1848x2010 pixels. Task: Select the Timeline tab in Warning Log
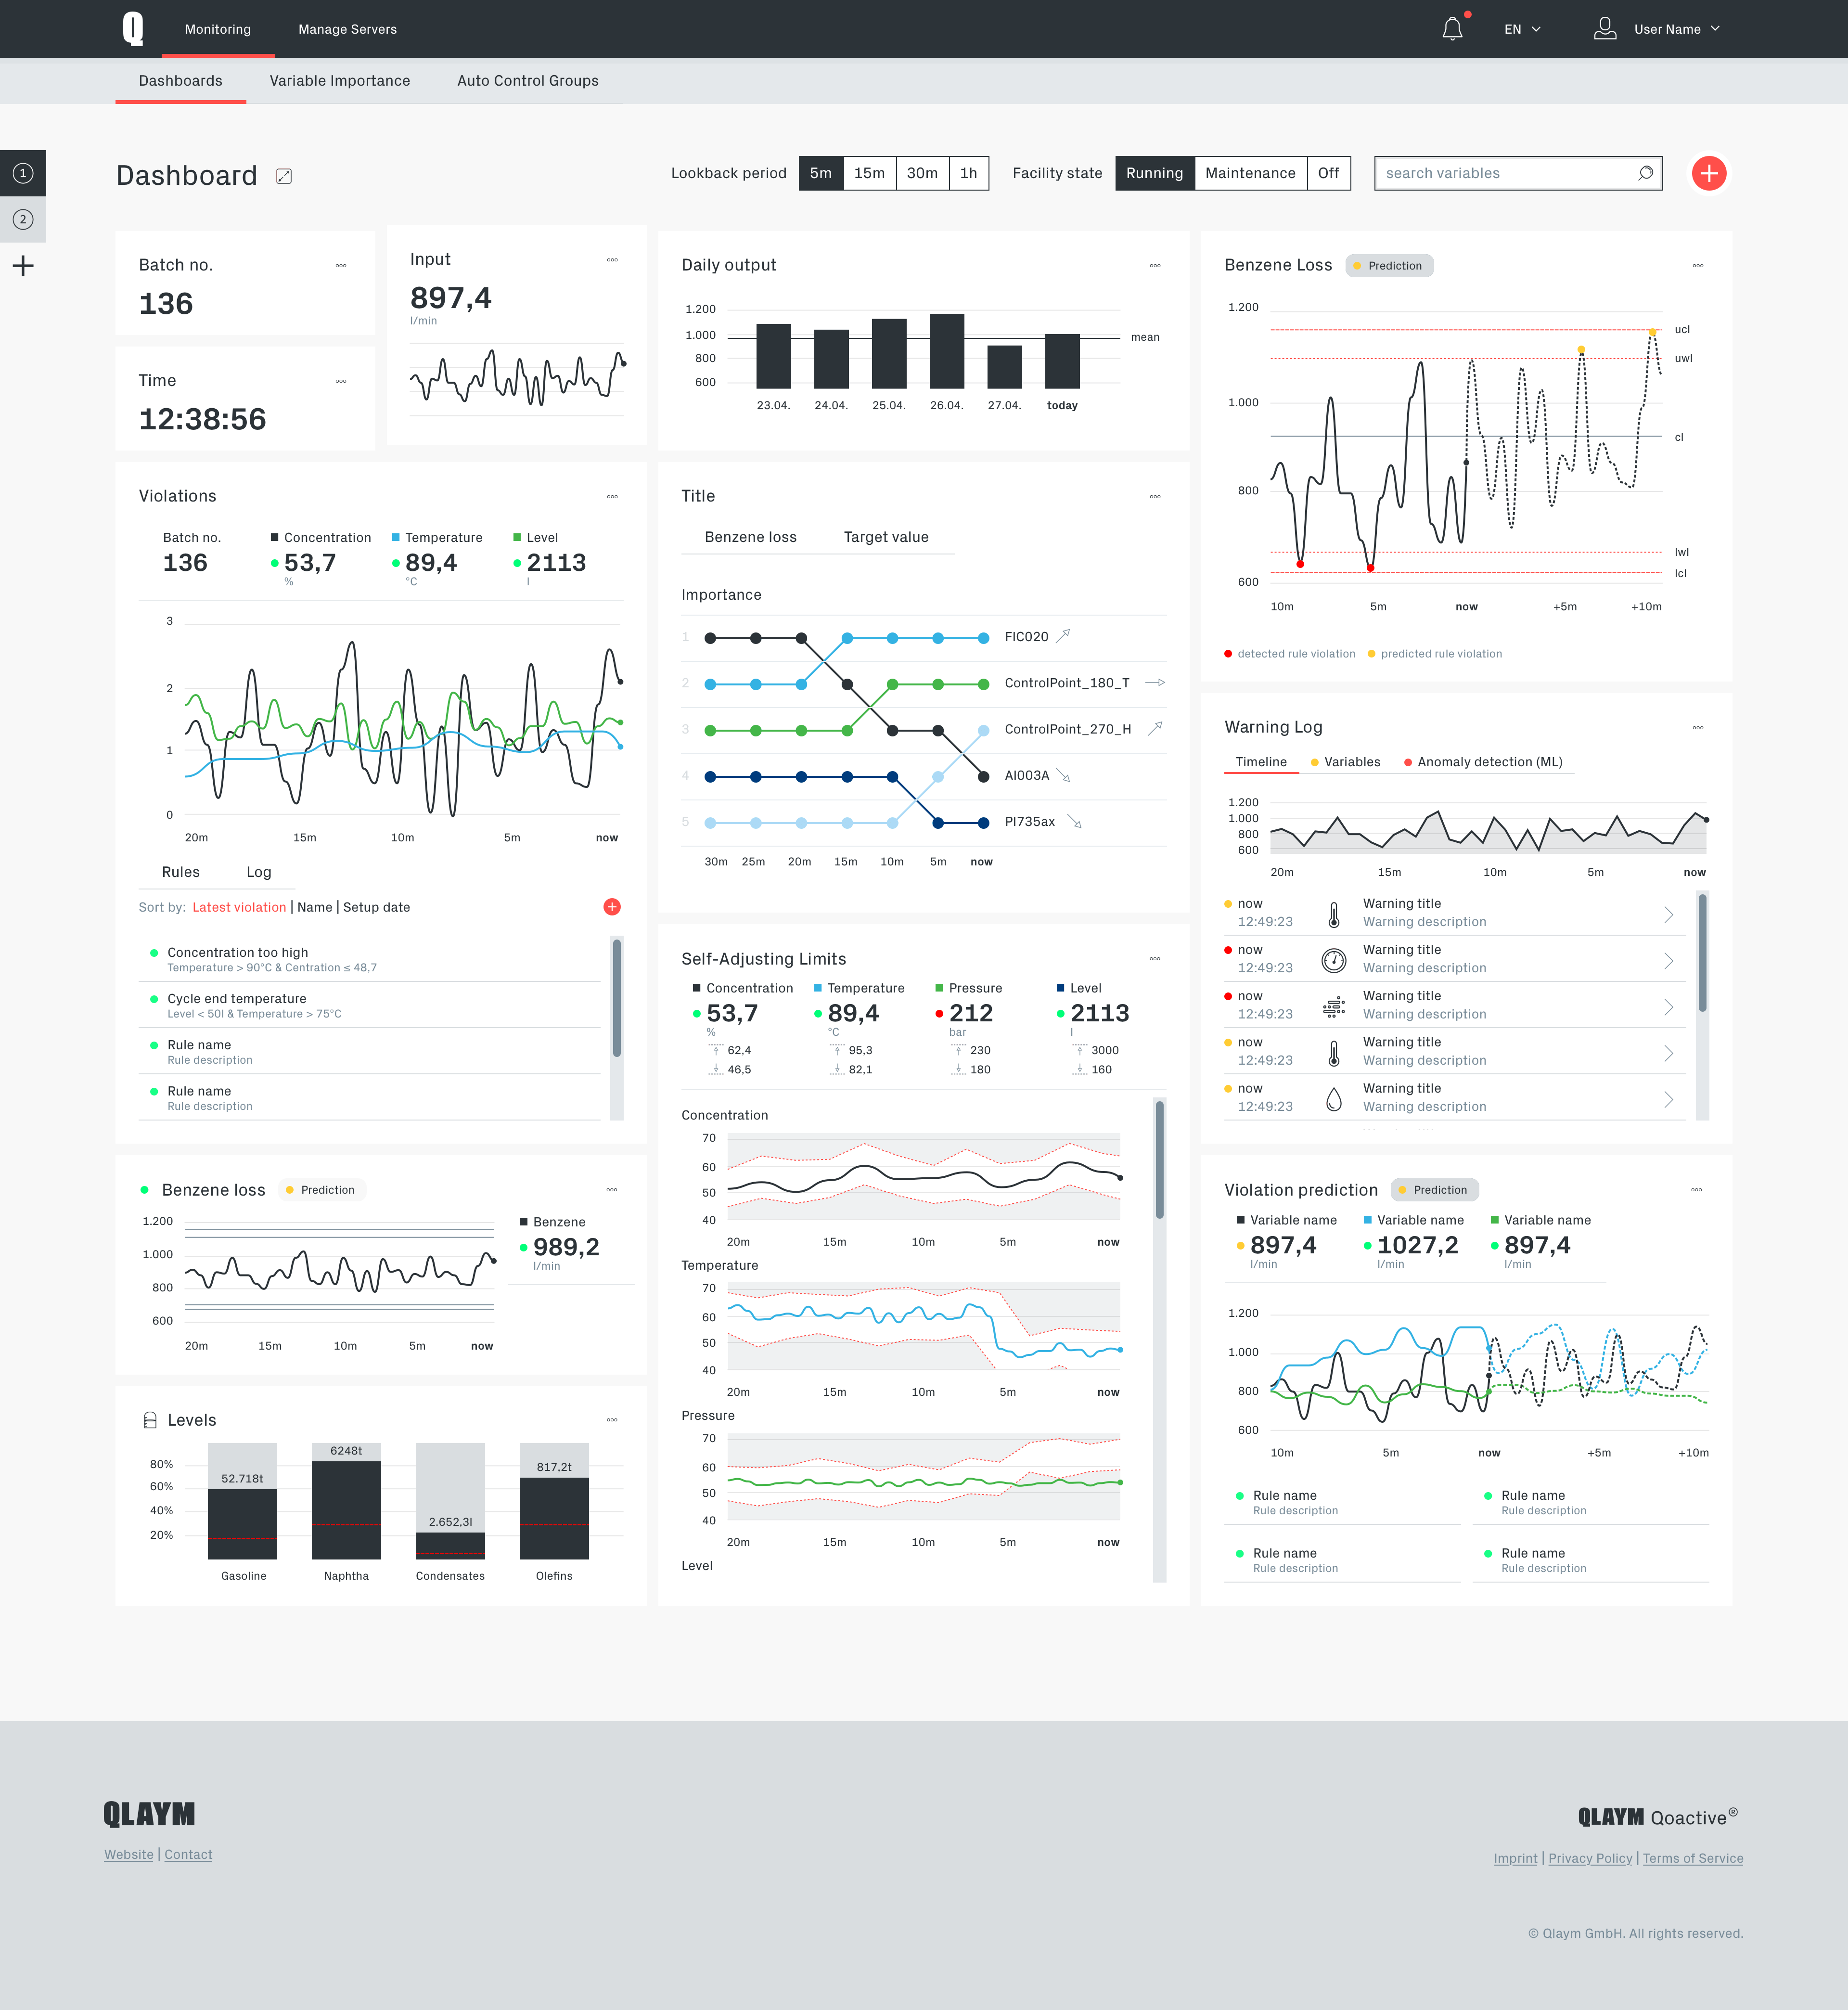[1261, 762]
